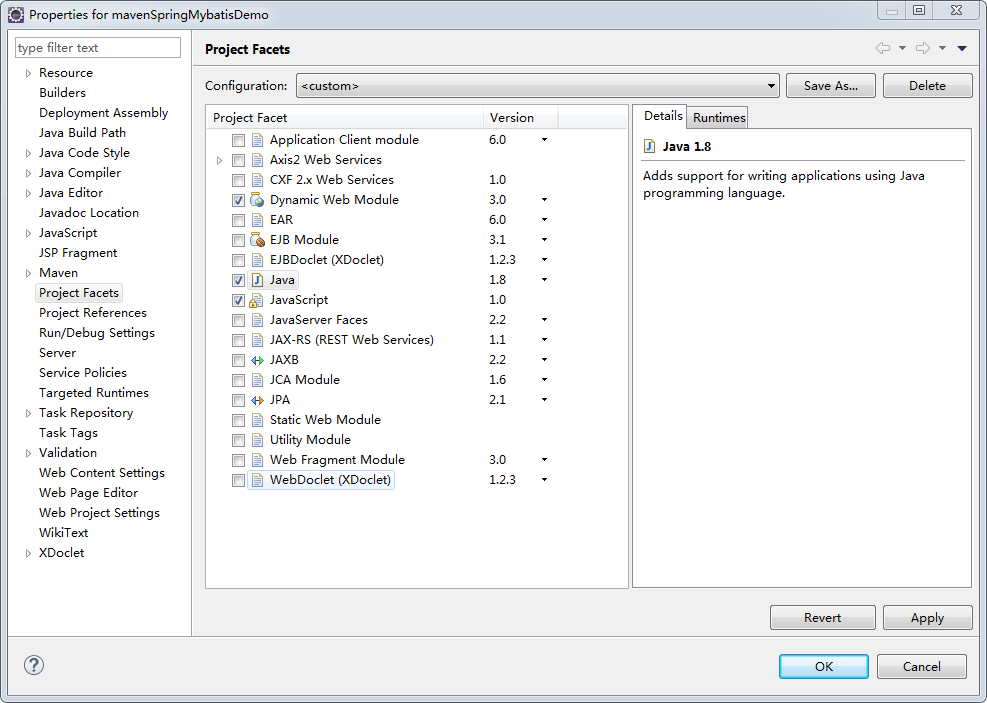Click the Application Client module document icon

coord(257,140)
